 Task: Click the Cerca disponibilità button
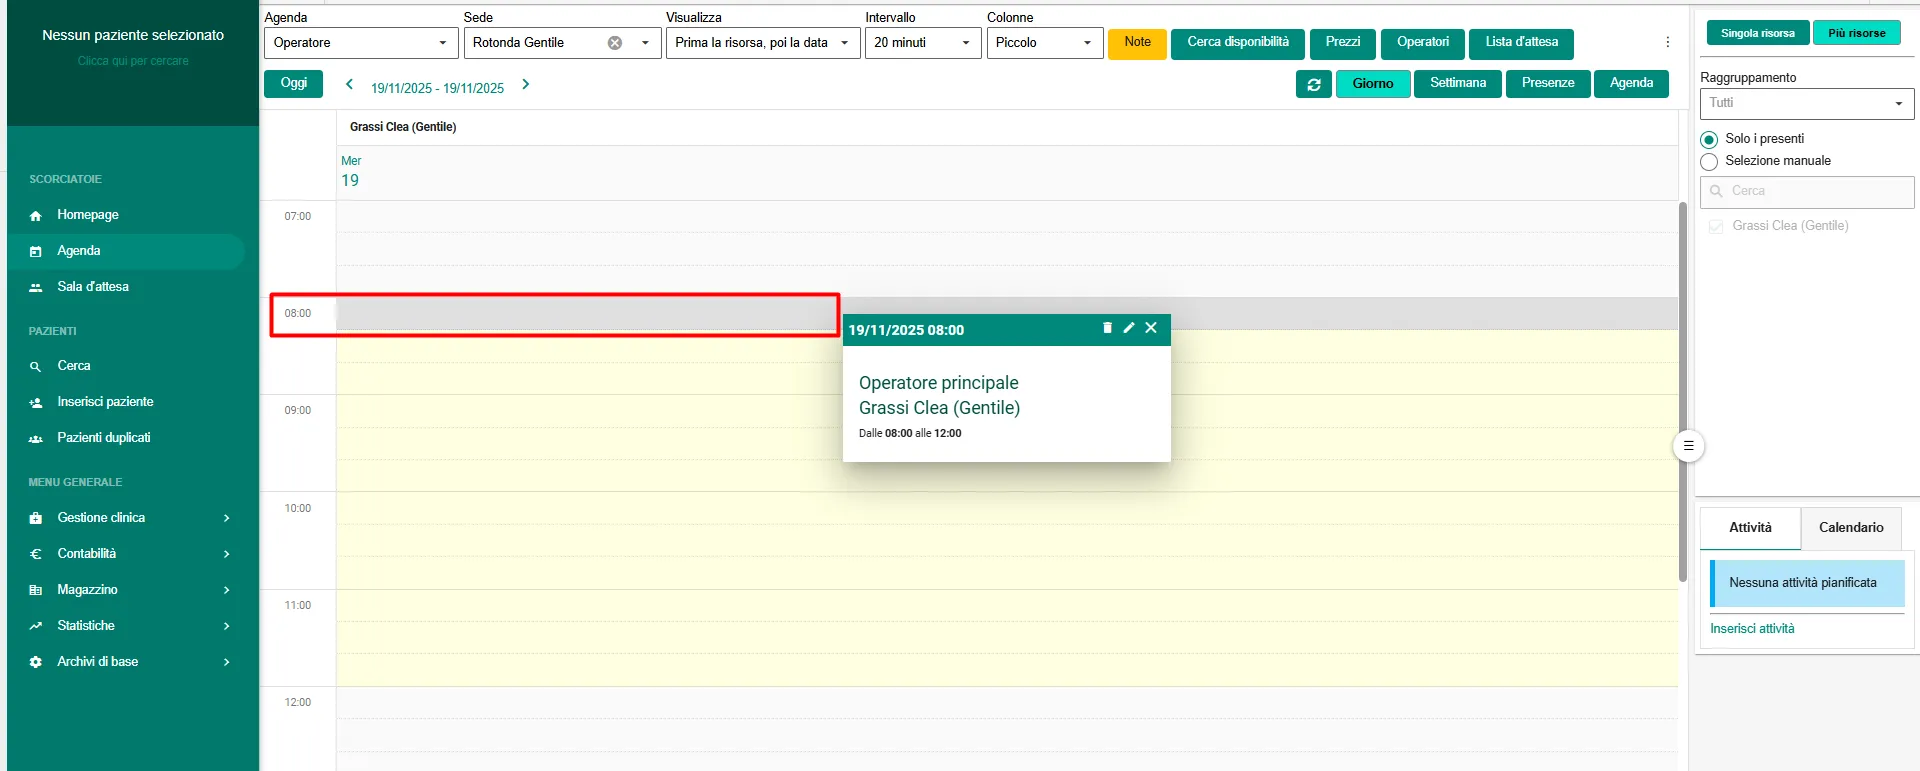pos(1237,43)
